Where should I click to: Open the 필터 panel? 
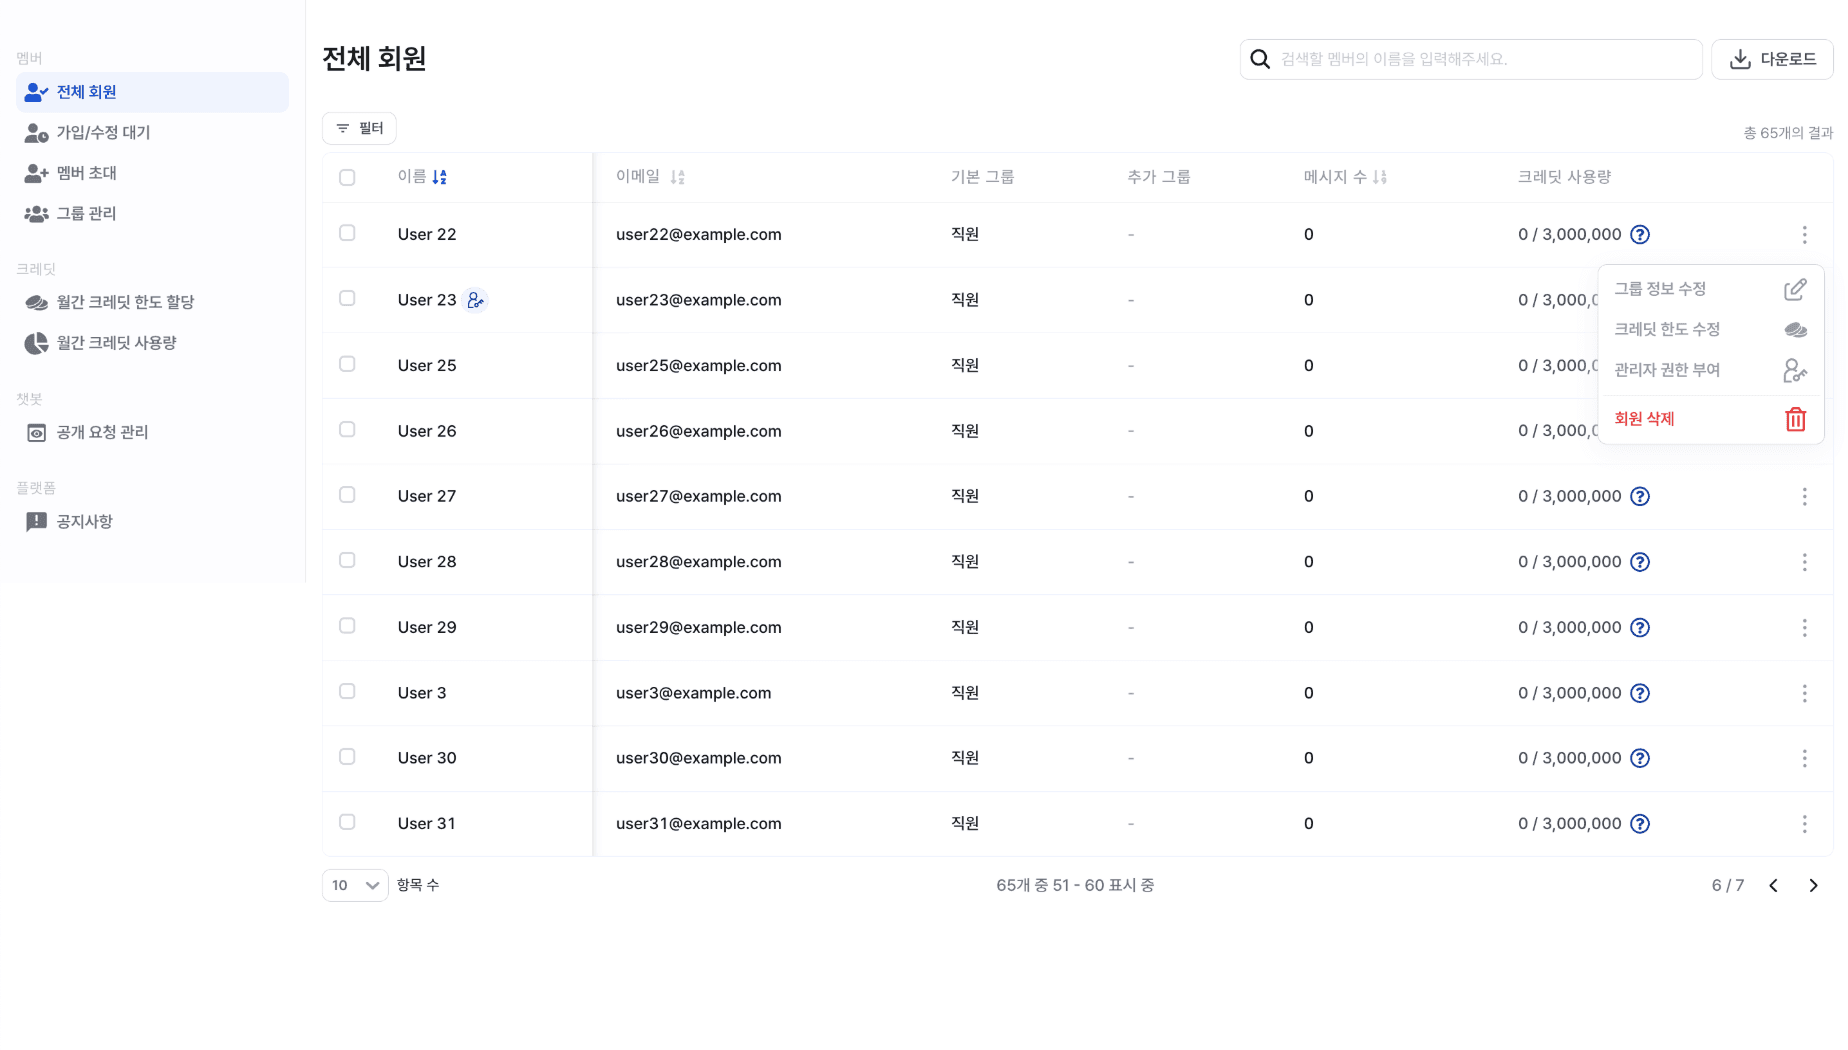[x=359, y=128]
